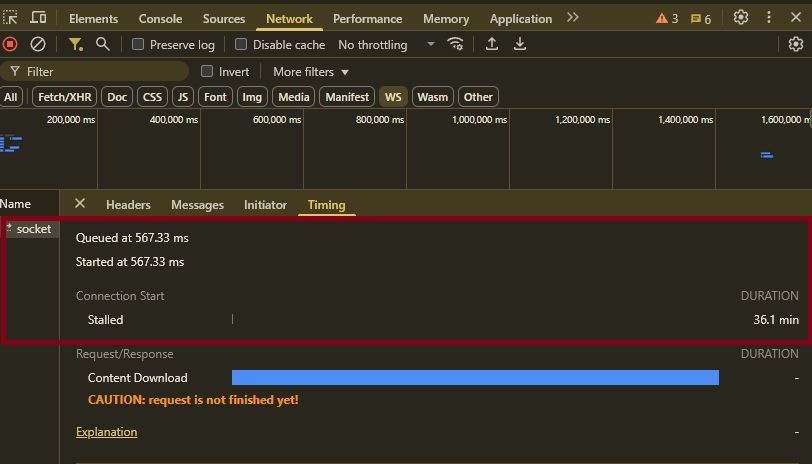Clear the network log
The width and height of the screenshot is (812, 464).
(38, 44)
